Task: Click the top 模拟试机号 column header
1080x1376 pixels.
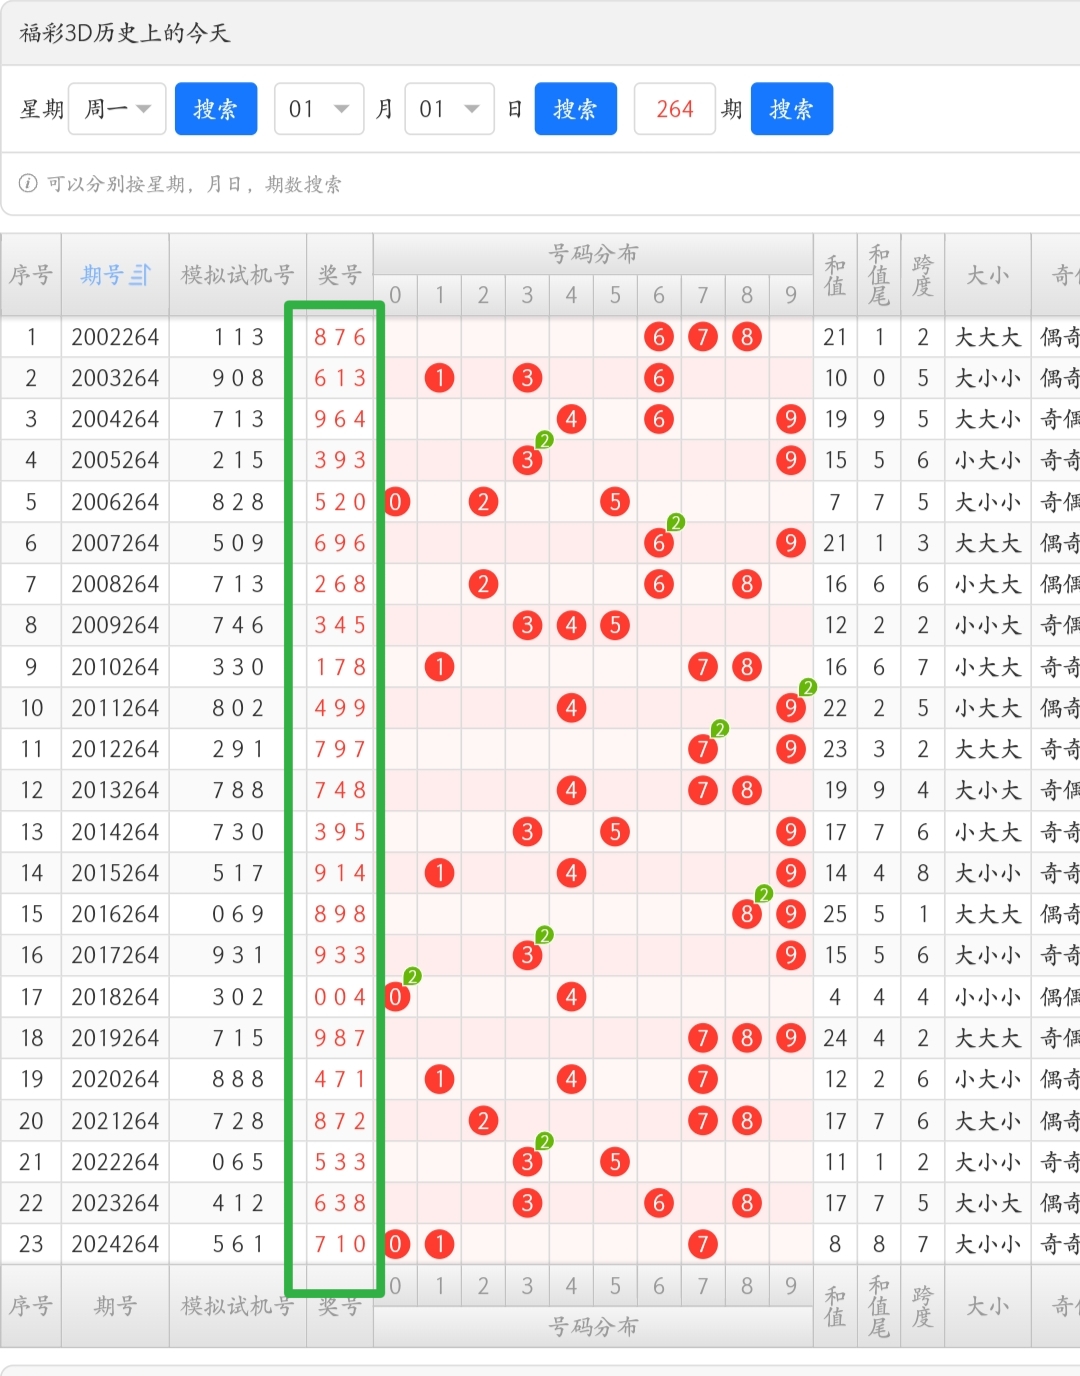Action: 237,275
